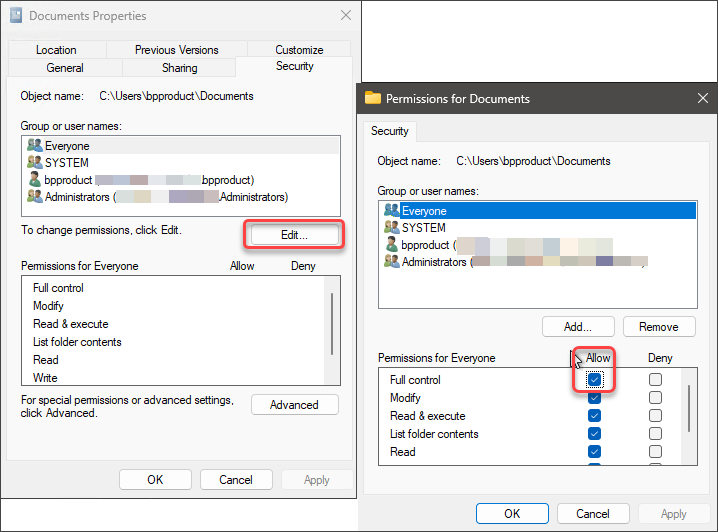Image resolution: width=718 pixels, height=532 pixels.
Task: Switch to the Sharing tab
Action: (x=180, y=68)
